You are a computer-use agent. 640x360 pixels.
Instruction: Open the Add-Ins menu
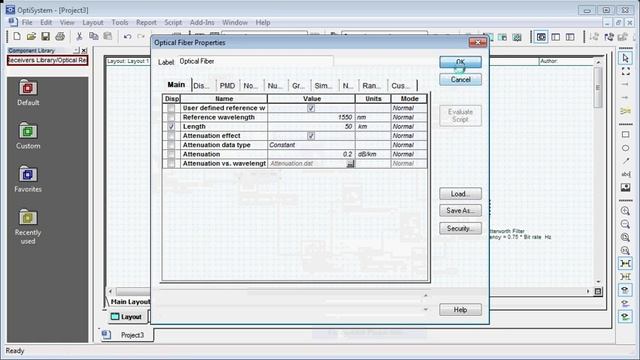click(x=202, y=22)
